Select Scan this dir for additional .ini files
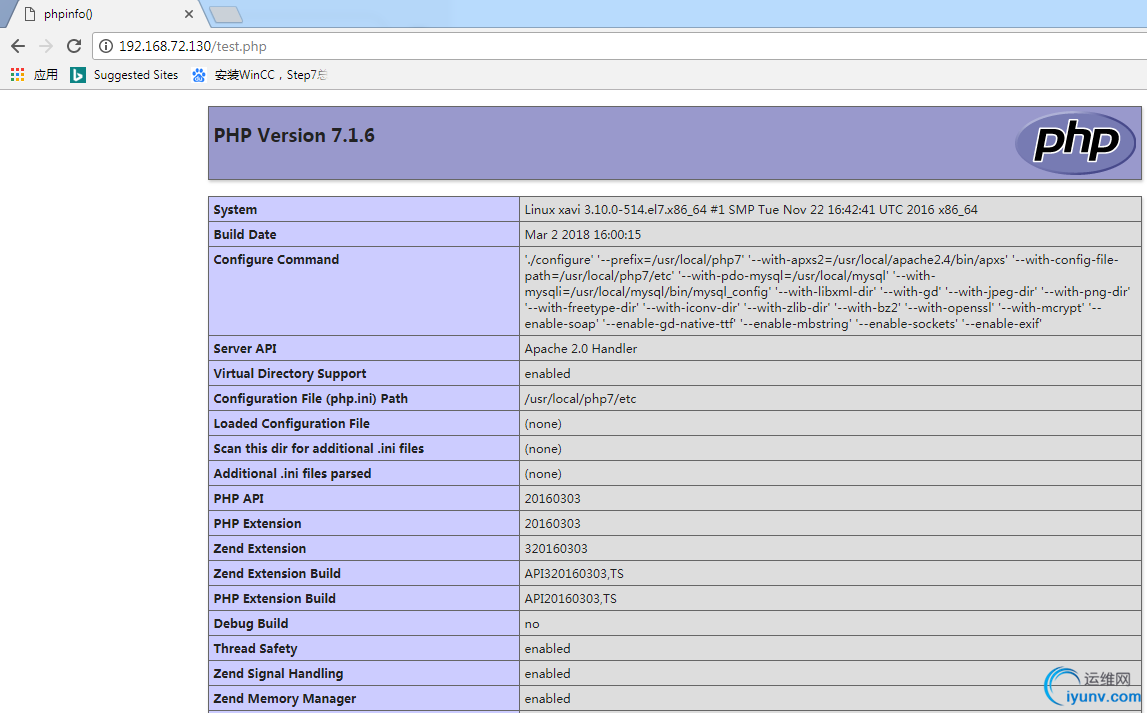 tap(318, 448)
